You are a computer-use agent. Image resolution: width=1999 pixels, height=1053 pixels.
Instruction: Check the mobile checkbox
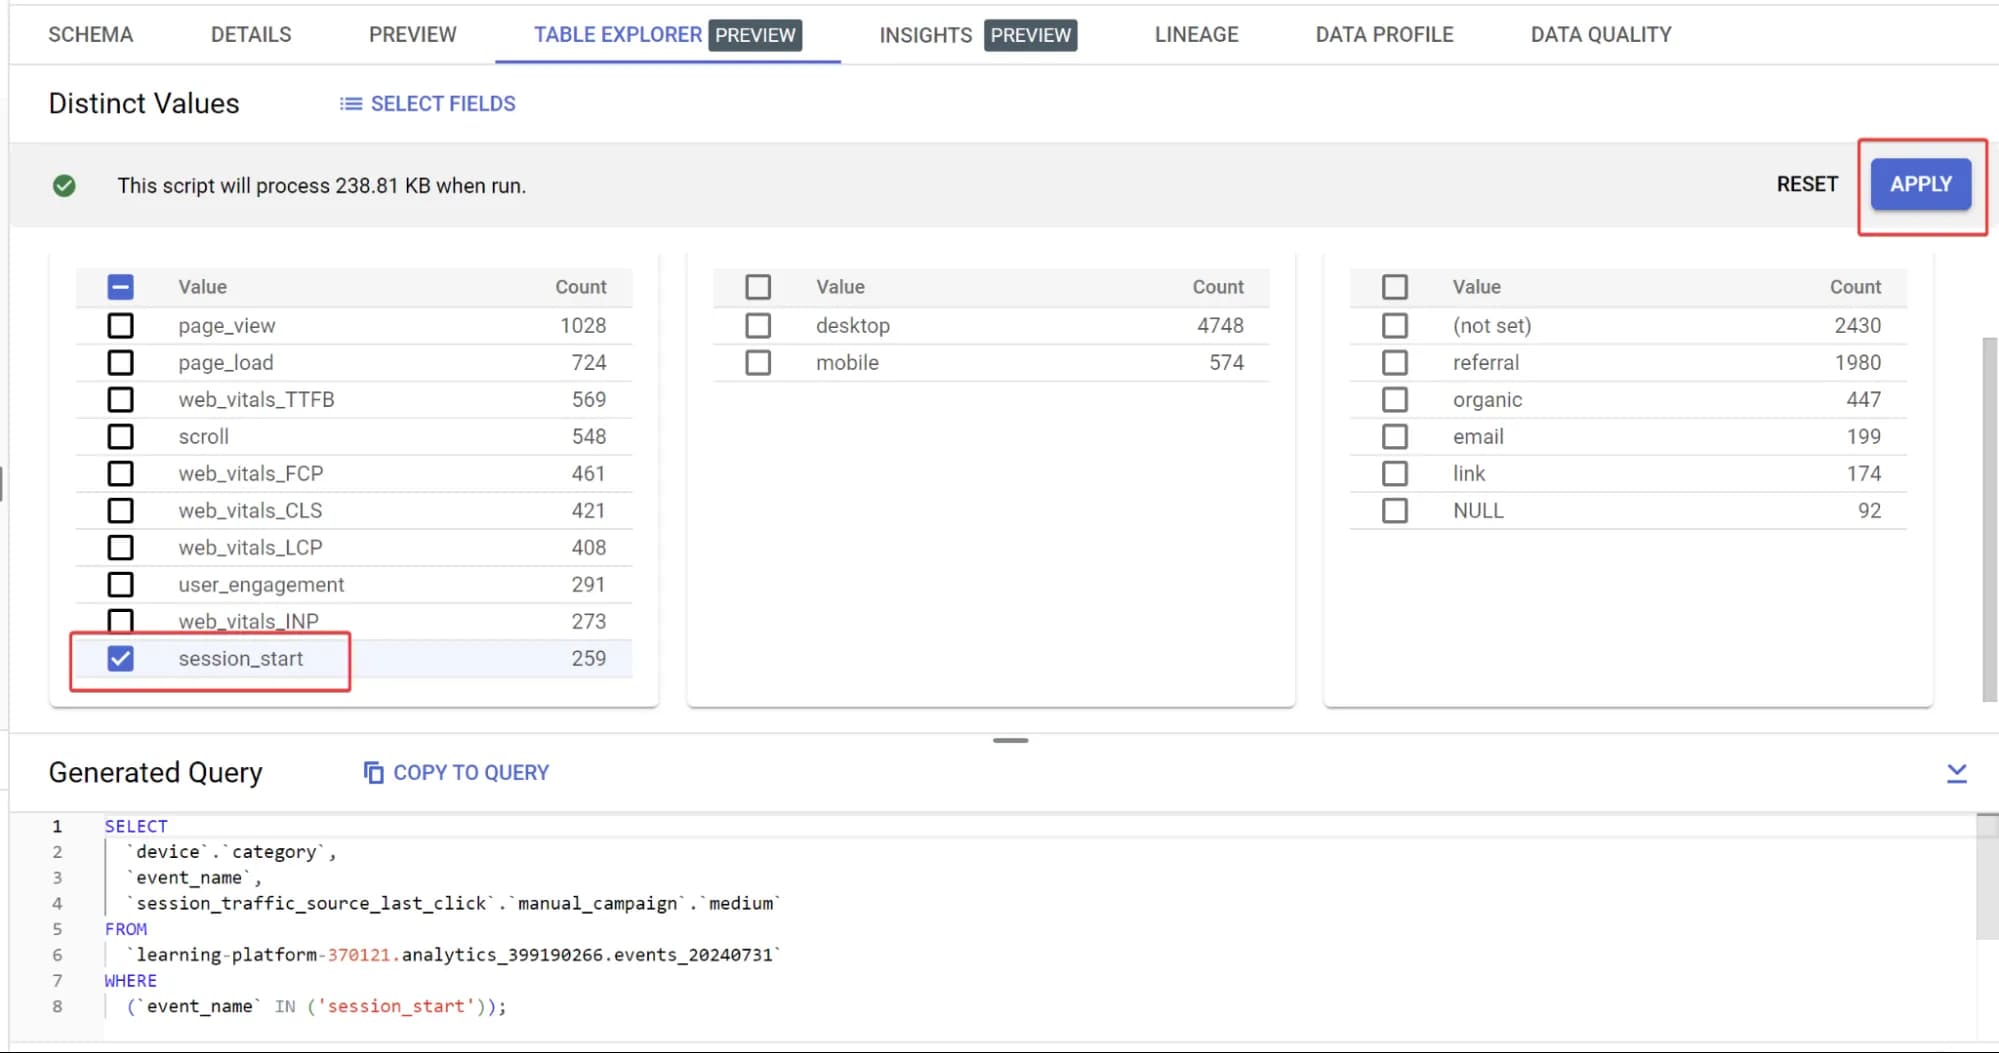[758, 363]
